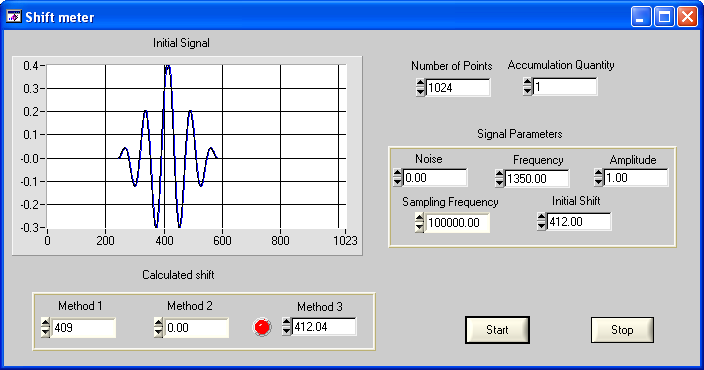Click the Start button
Viewport: 704px width, 370px height.
(x=497, y=330)
